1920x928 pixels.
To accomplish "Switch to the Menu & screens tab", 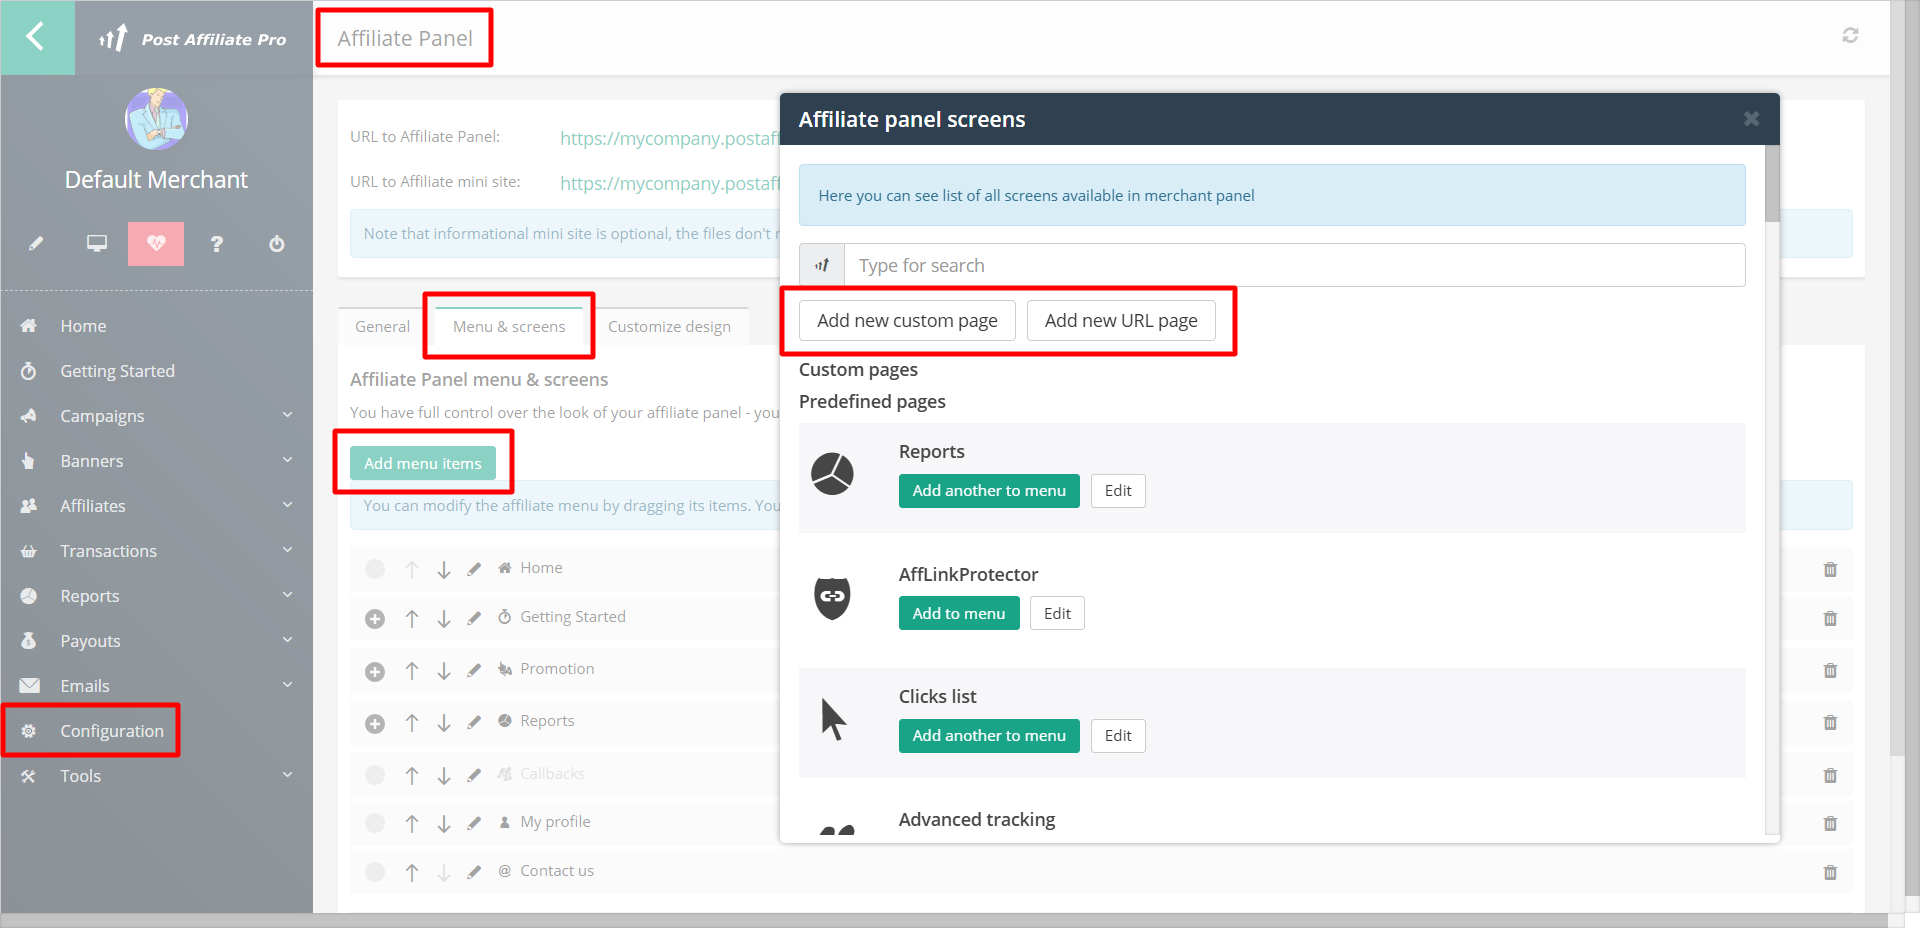I will 509,326.
